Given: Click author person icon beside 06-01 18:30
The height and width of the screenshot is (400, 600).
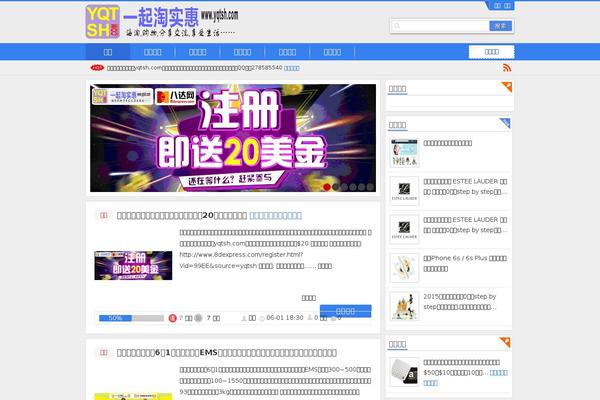Looking at the screenshot, I should (x=244, y=318).
